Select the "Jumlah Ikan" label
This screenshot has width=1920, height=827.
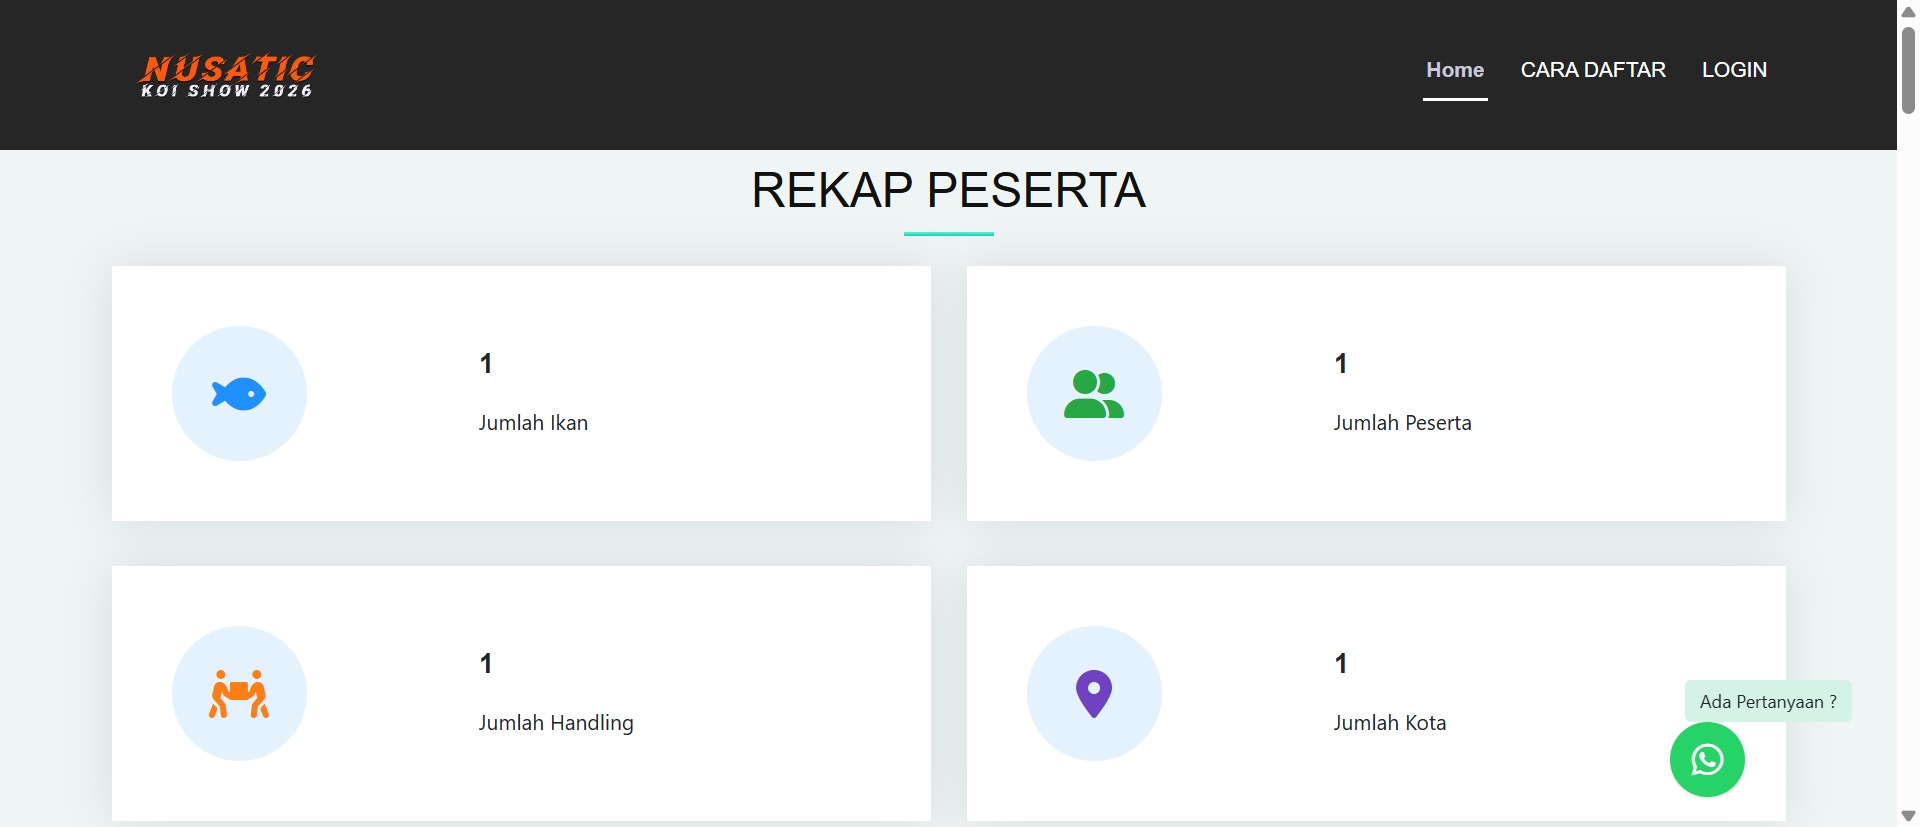(x=533, y=423)
